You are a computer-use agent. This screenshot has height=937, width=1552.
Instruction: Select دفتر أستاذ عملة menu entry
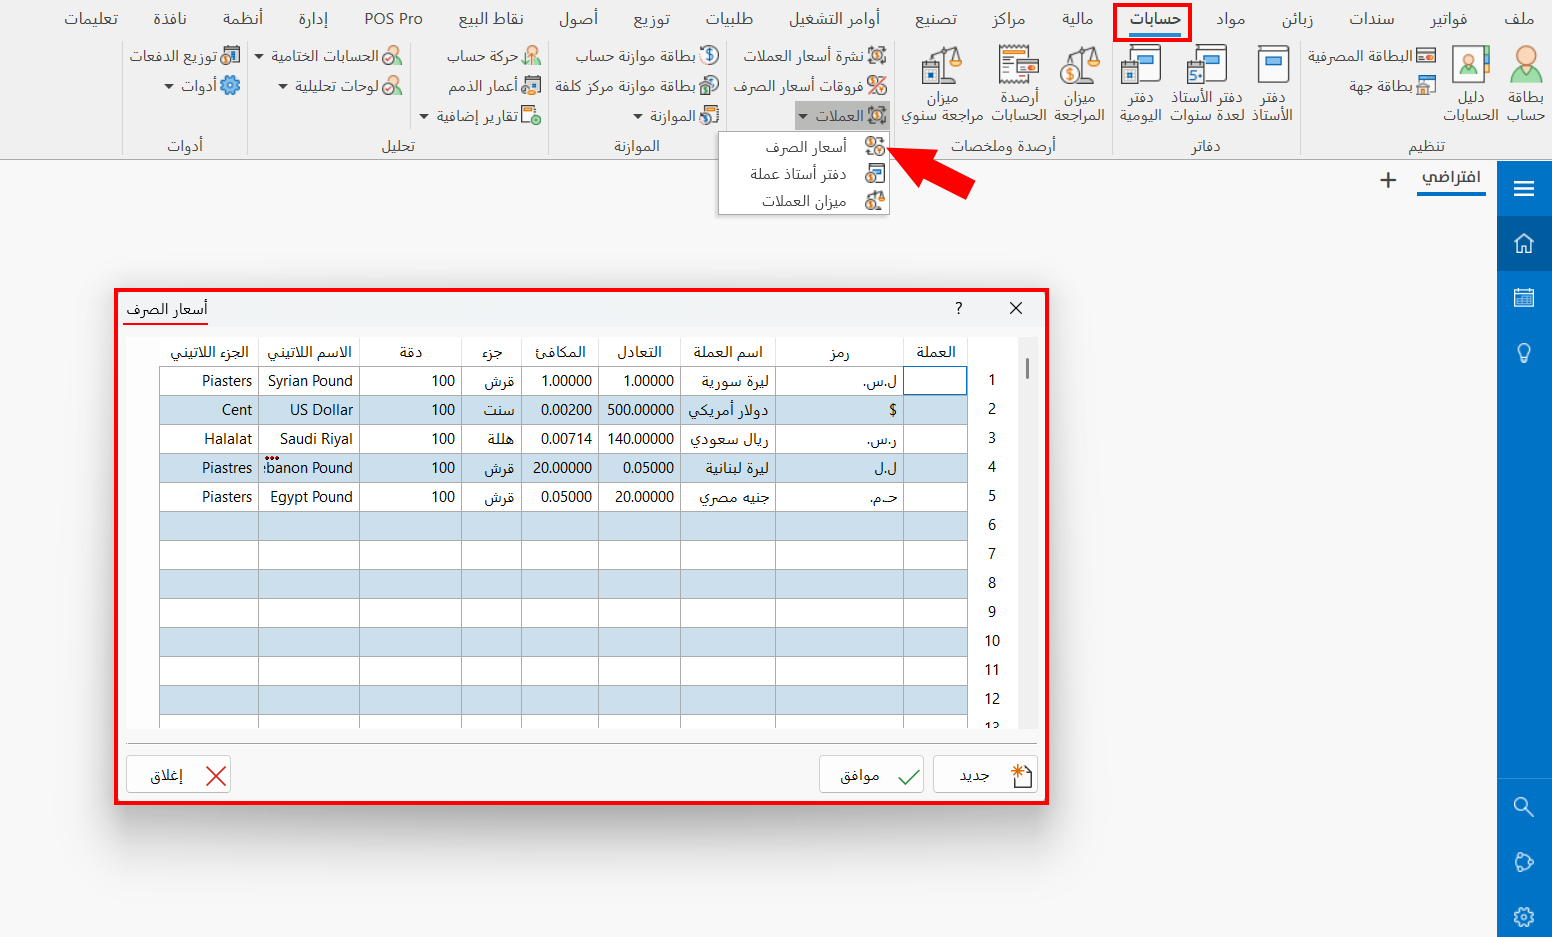804,174
